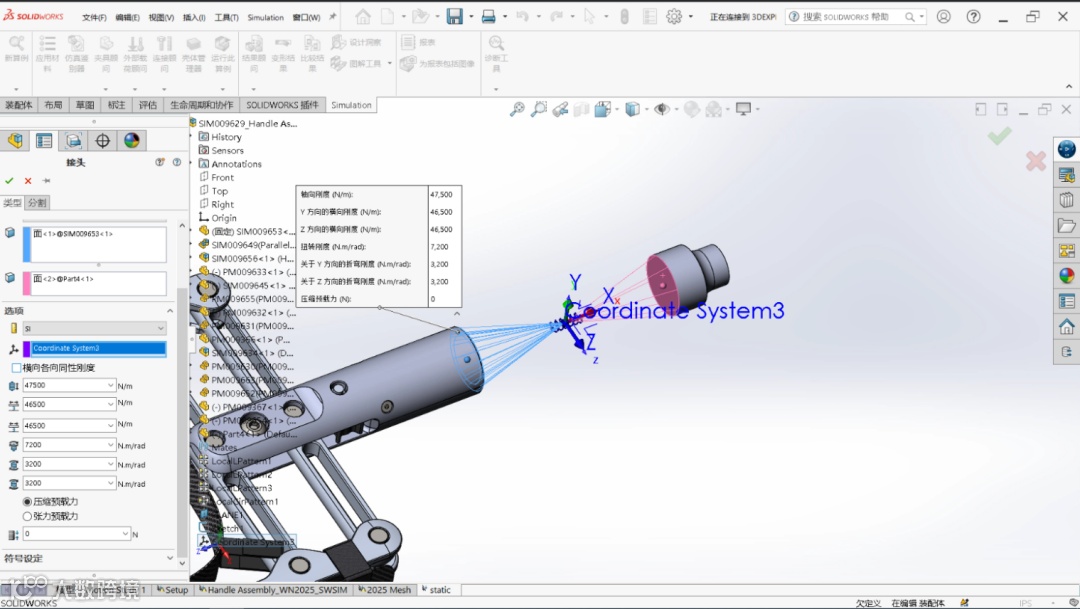Open help icon beside 接头 title
Image resolution: width=1080 pixels, height=609 pixels.
[x=176, y=163]
